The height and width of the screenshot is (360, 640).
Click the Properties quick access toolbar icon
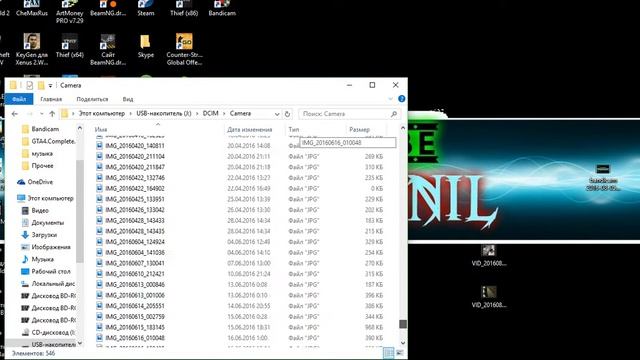click(29, 85)
